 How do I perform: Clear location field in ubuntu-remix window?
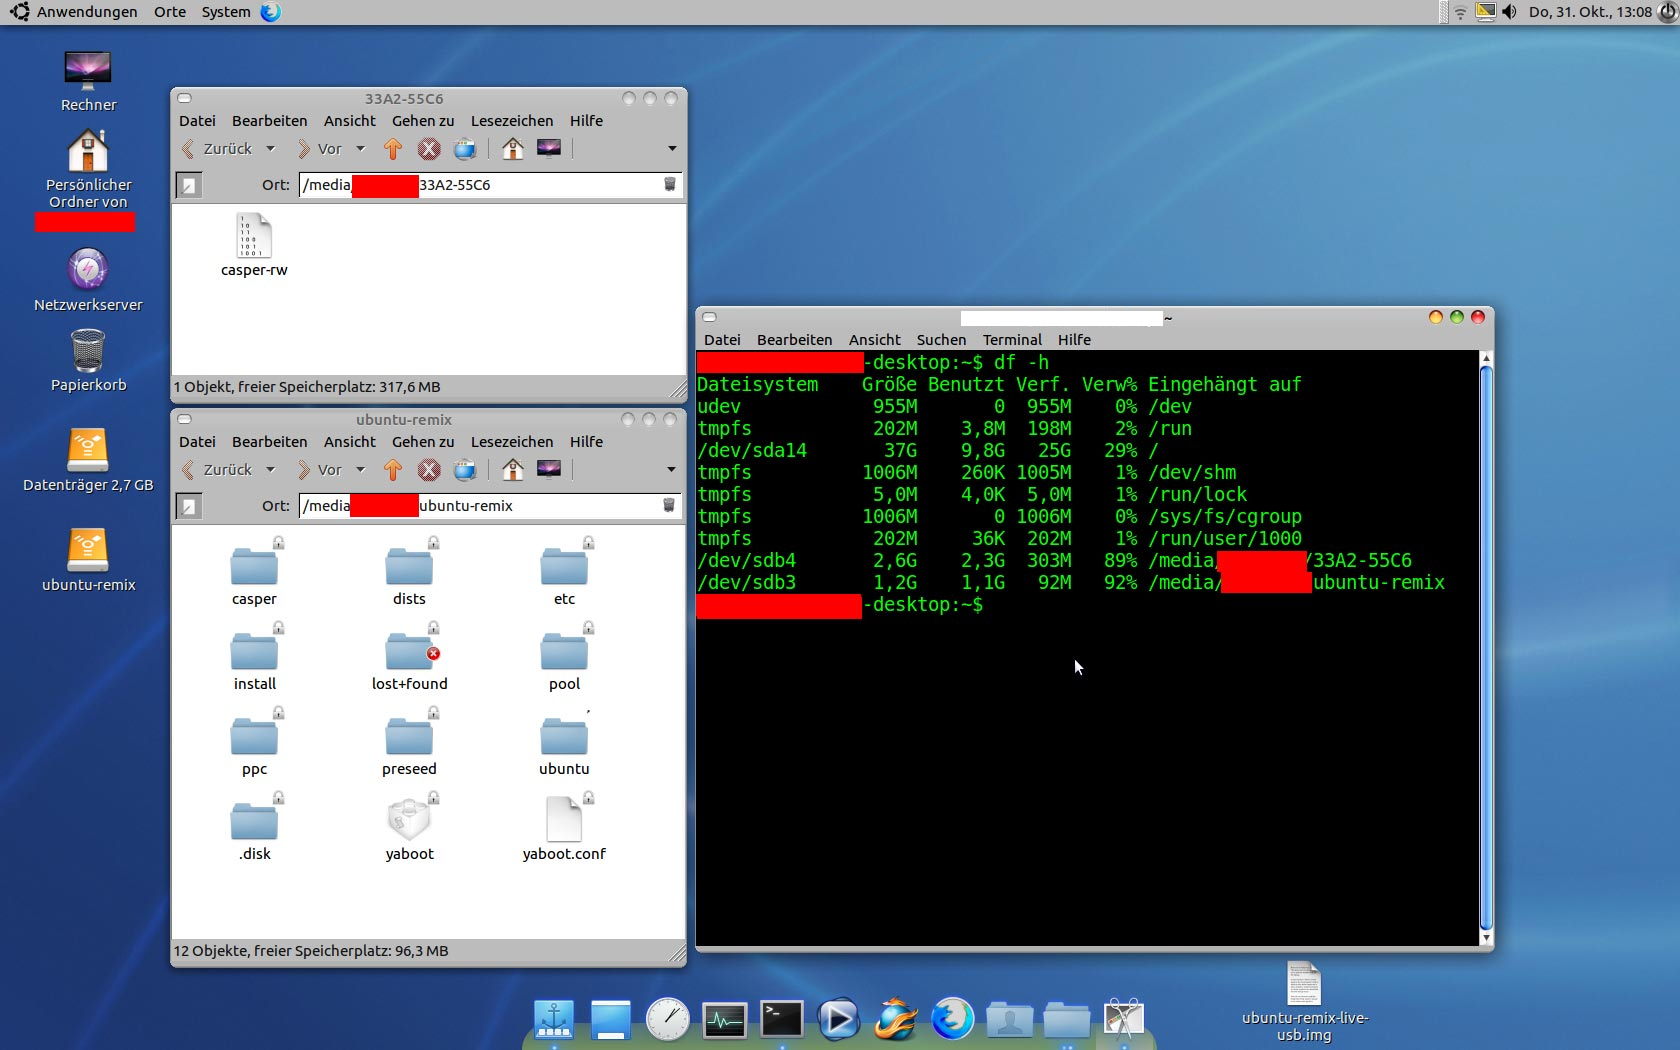coord(669,506)
